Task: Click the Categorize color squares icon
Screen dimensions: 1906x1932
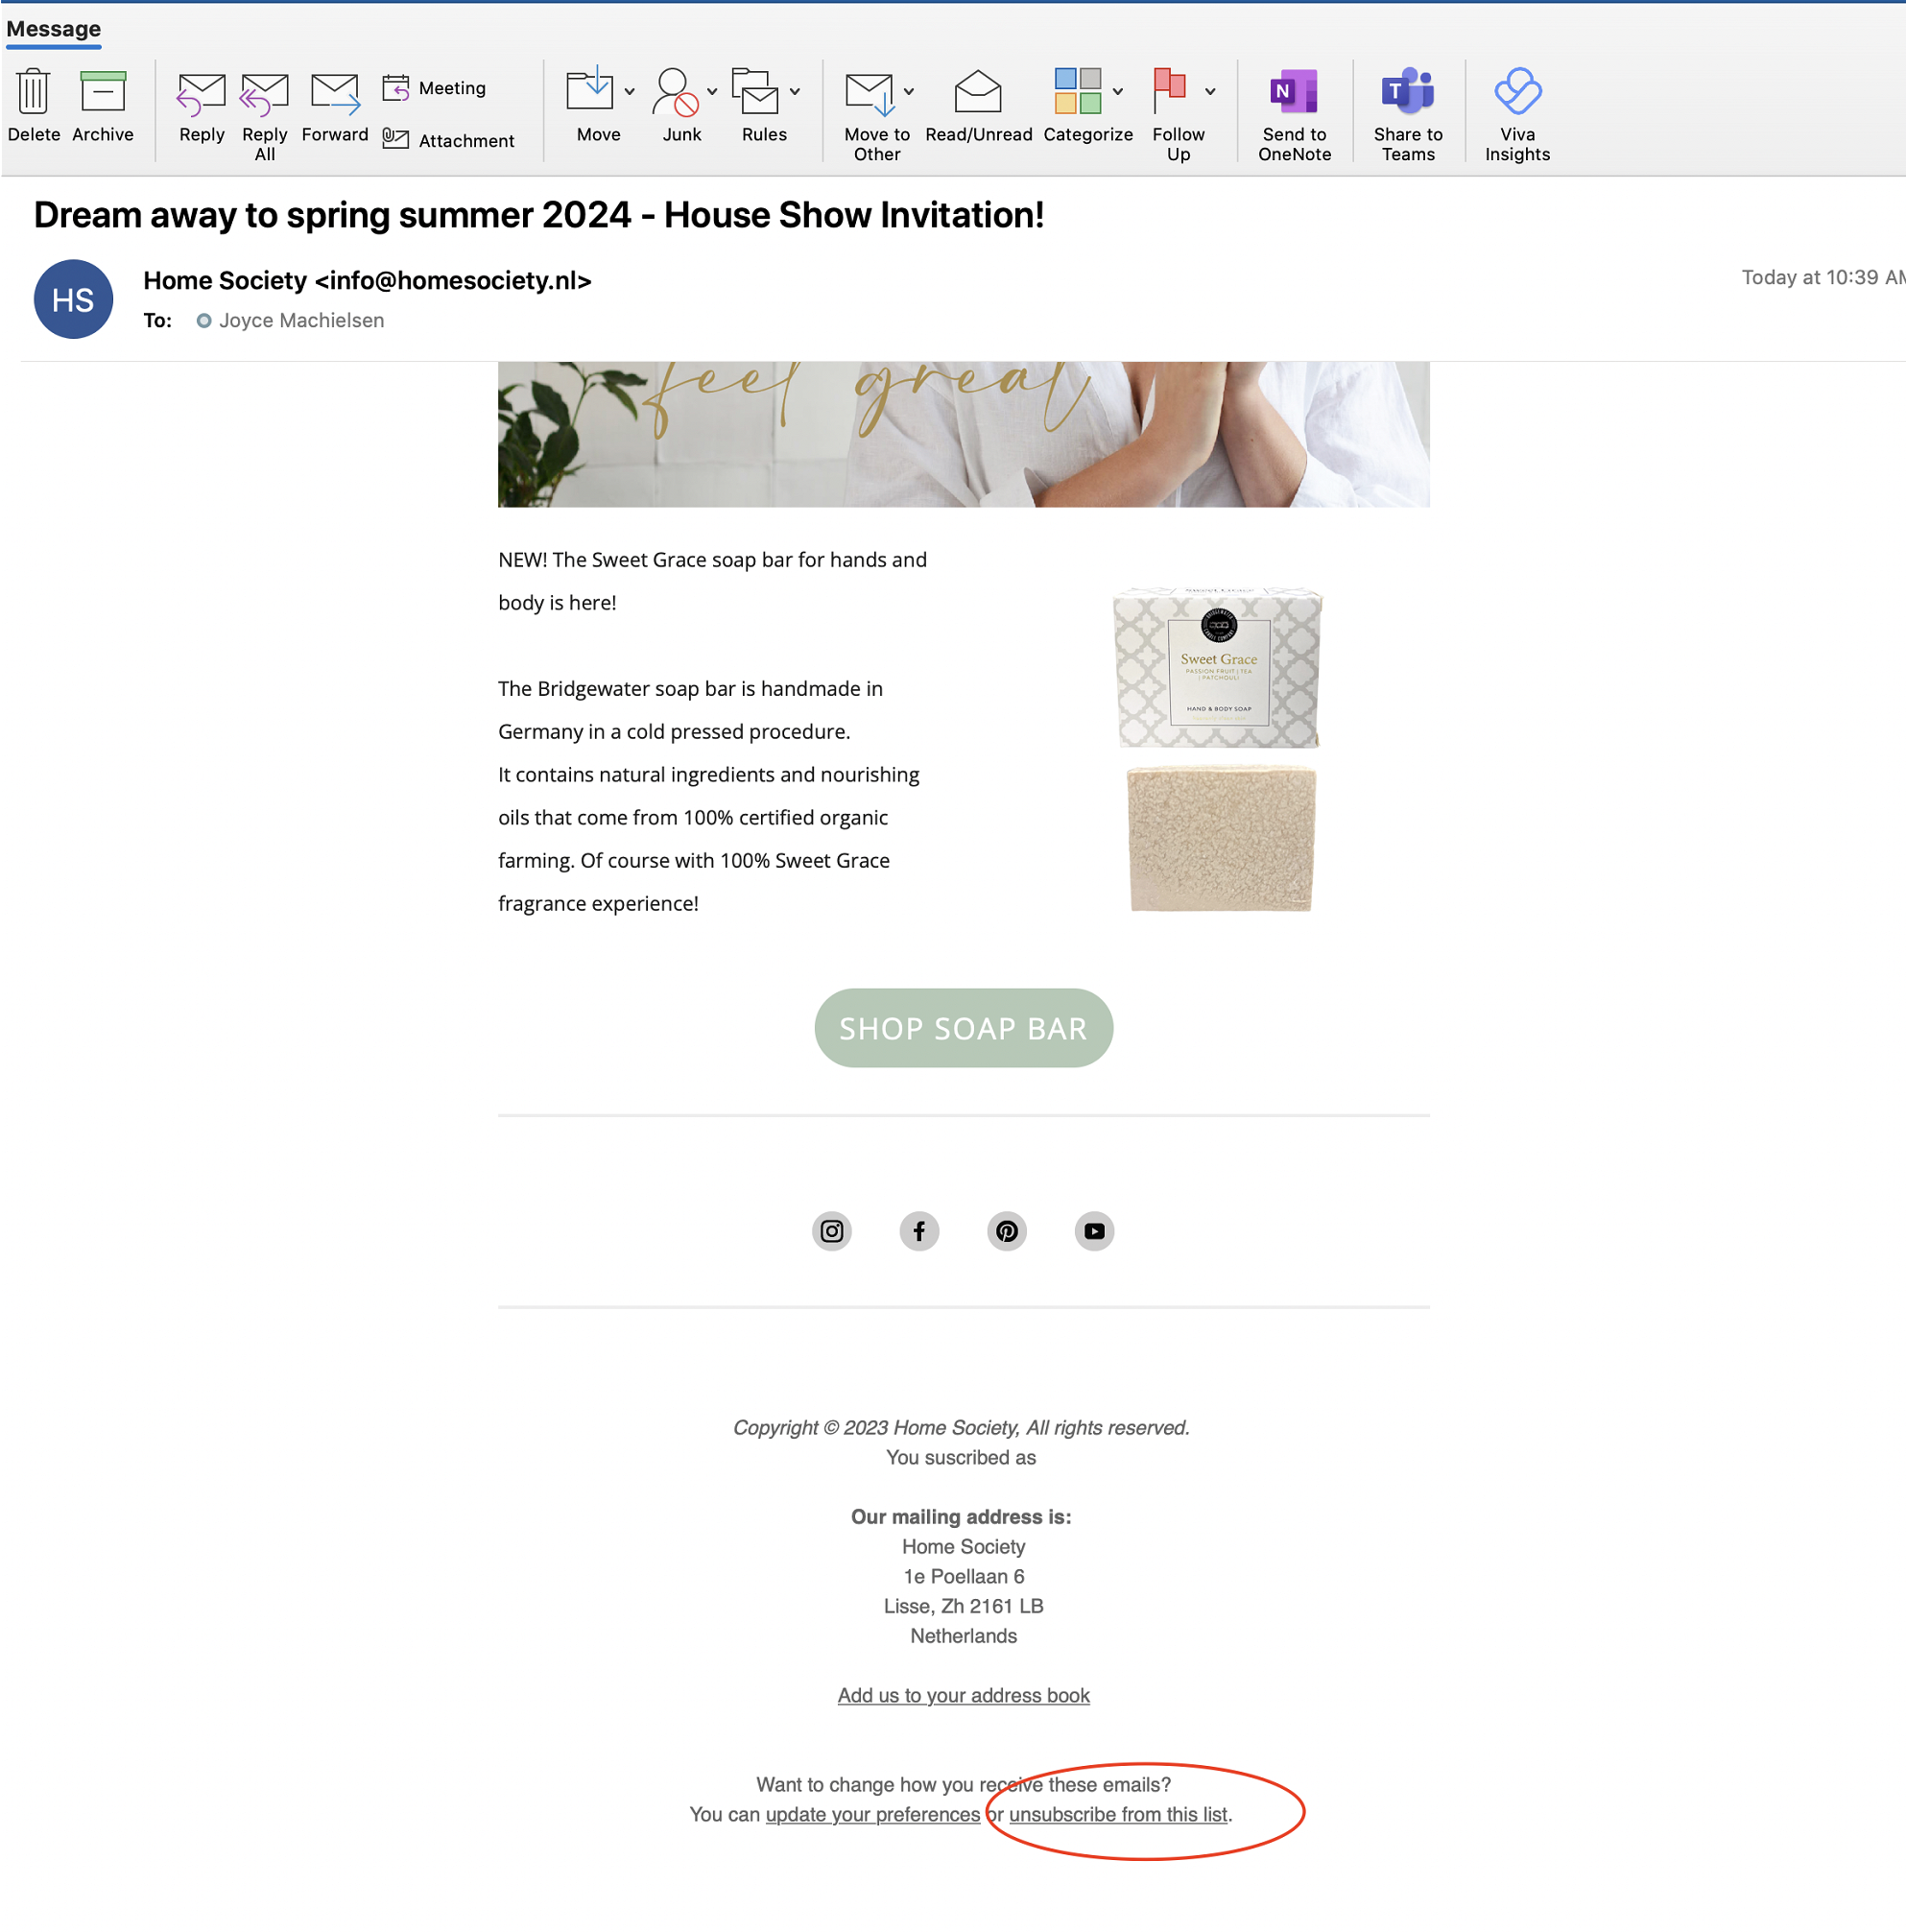Action: click(x=1077, y=92)
